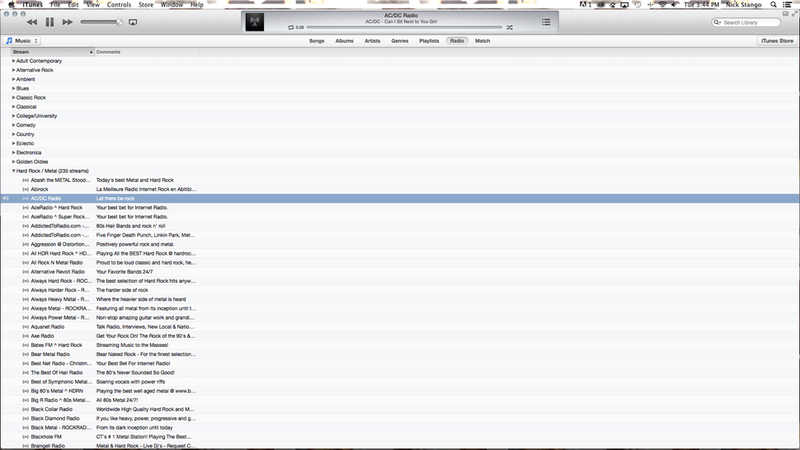
Task: Open the Help menu
Action: coord(197,5)
